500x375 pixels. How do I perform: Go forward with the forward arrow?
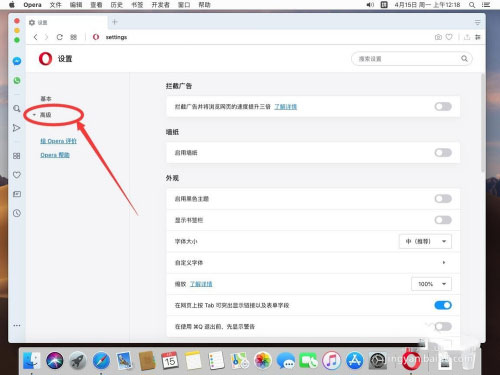(x=46, y=37)
